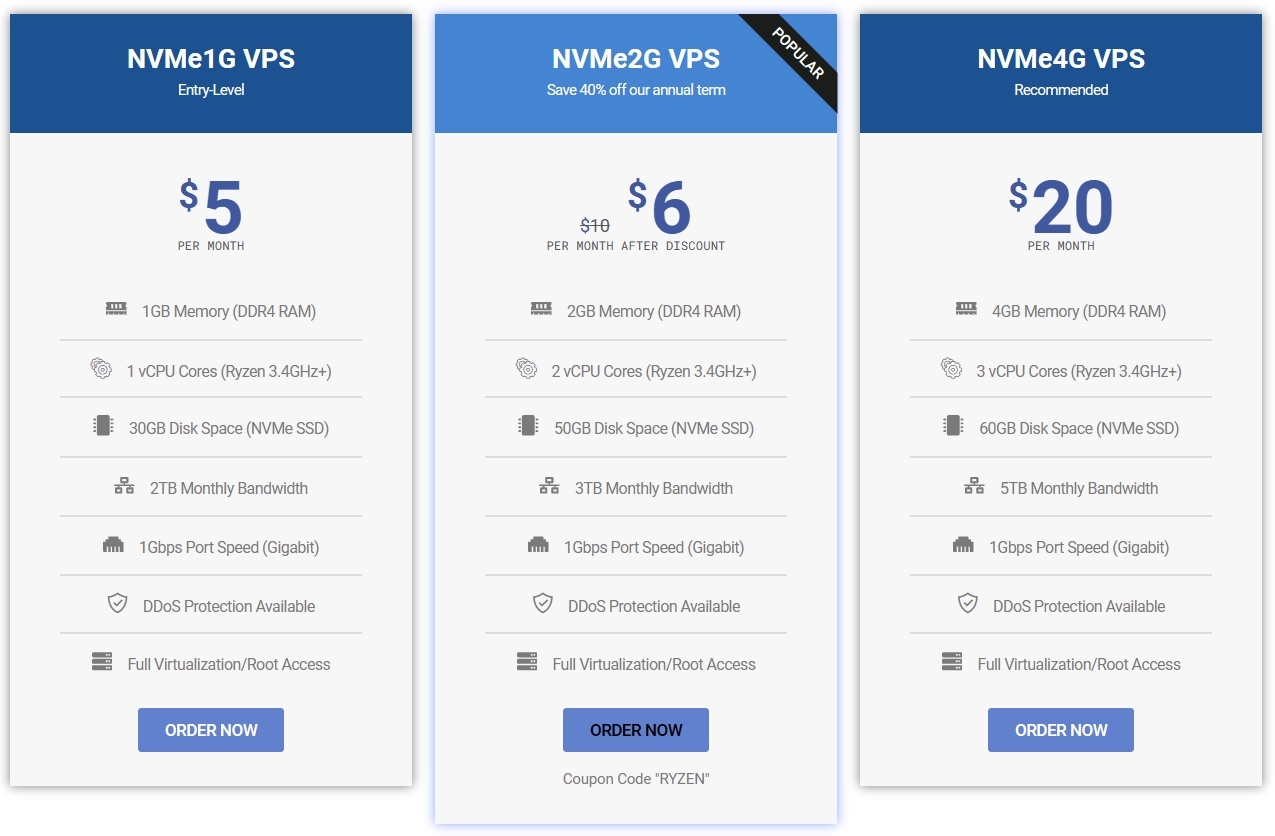Image resolution: width=1275 pixels, height=836 pixels.
Task: Click the root access server icon in NVMe1G plan
Action: pos(102,662)
